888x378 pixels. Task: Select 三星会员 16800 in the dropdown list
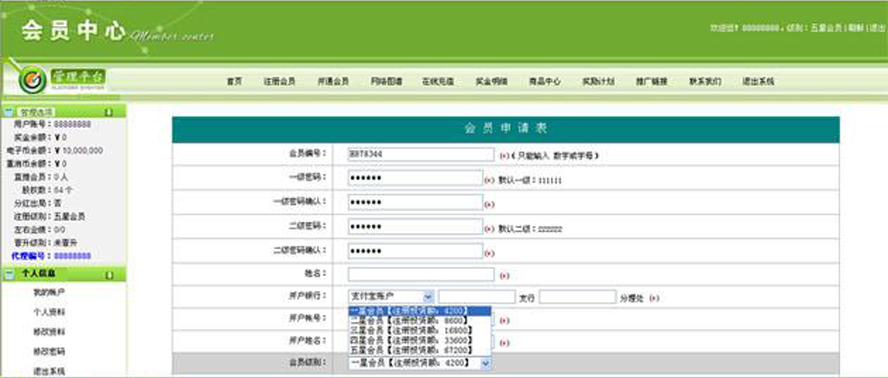[420, 330]
